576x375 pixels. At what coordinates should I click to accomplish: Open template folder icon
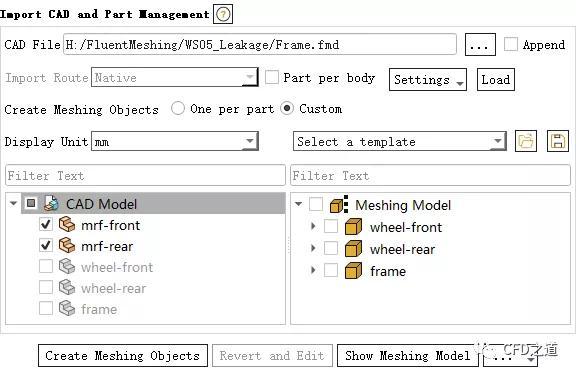526,141
